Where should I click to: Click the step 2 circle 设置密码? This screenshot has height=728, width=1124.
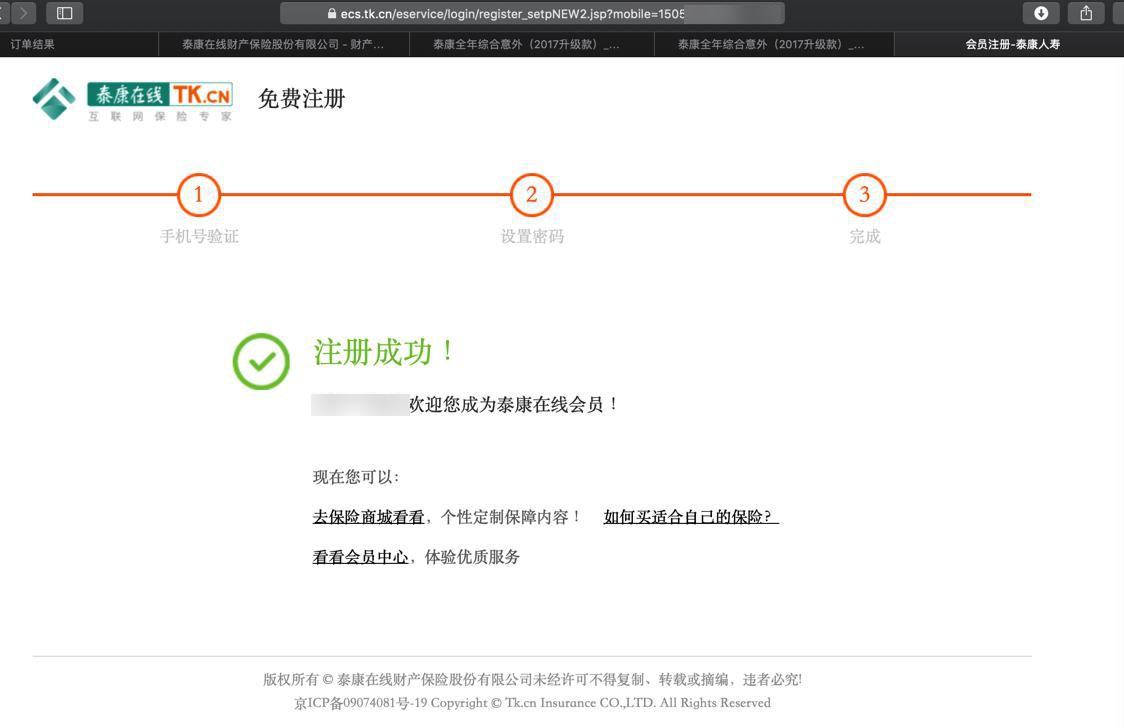pos(531,194)
